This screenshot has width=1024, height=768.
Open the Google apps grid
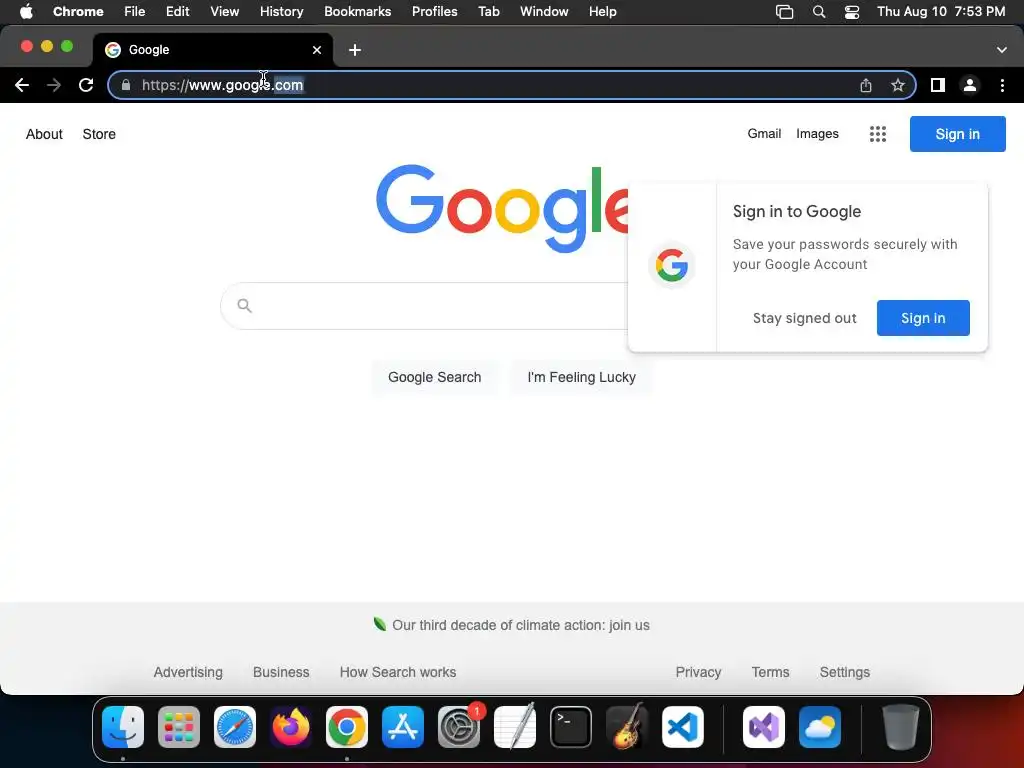878,134
